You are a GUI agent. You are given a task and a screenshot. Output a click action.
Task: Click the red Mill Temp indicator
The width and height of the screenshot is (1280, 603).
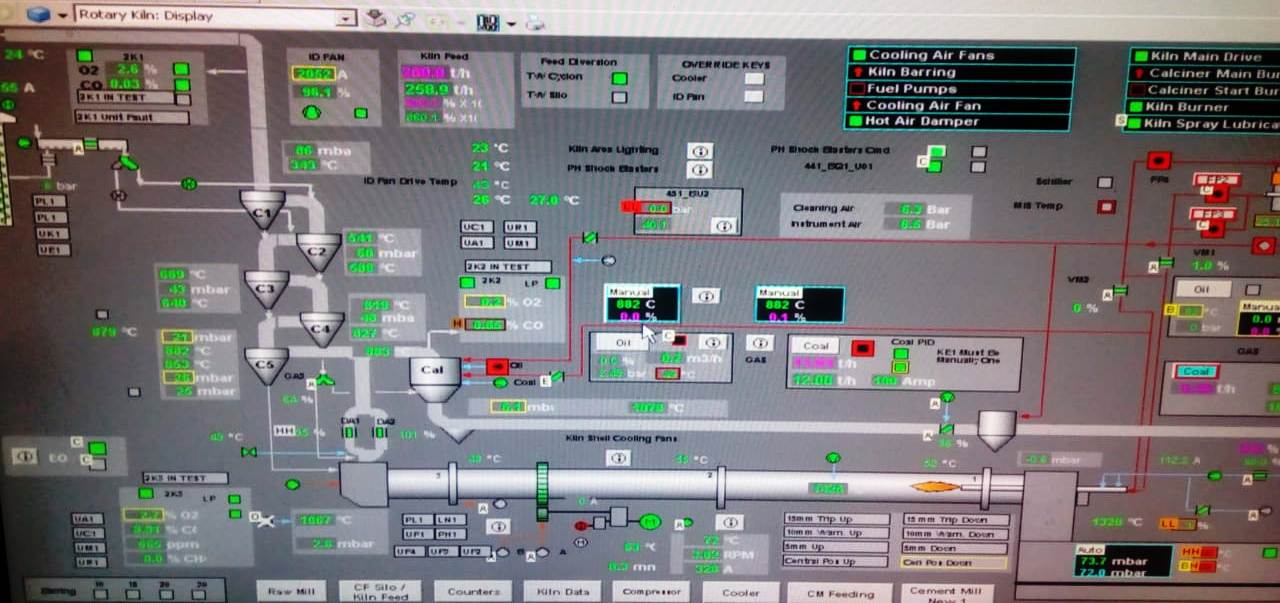tap(1106, 207)
